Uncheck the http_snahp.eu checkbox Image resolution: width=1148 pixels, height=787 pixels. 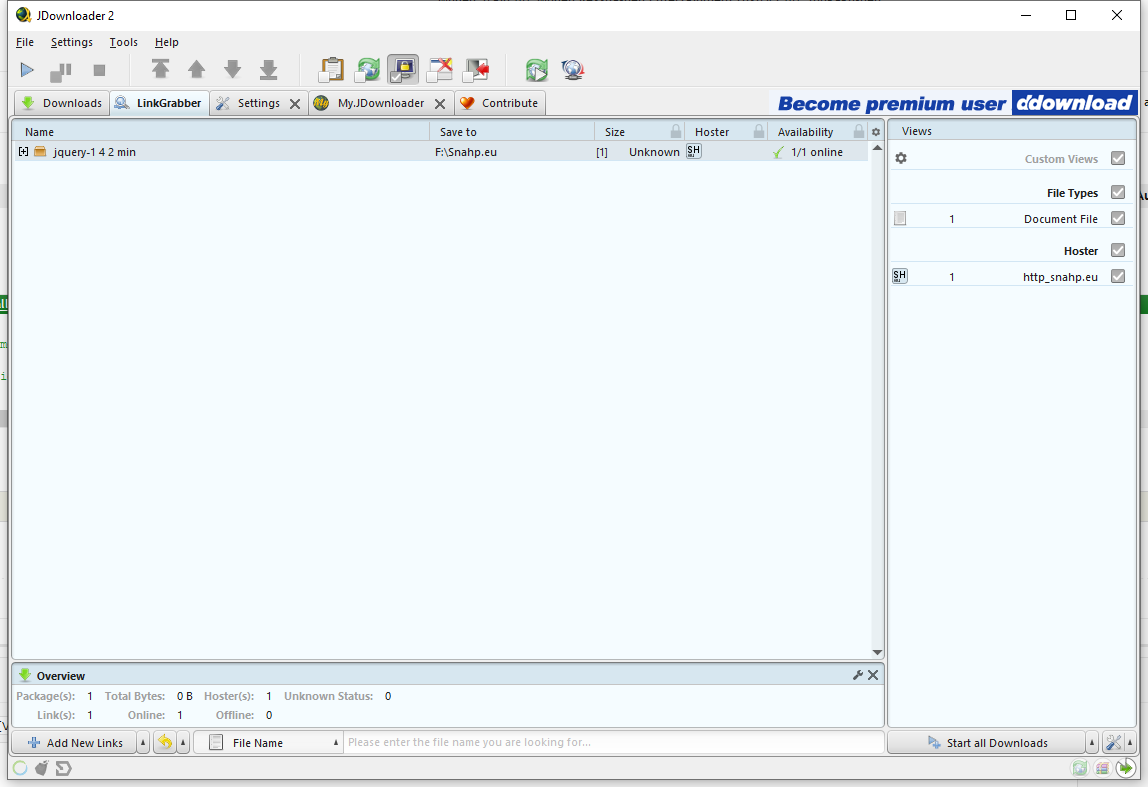(1118, 276)
